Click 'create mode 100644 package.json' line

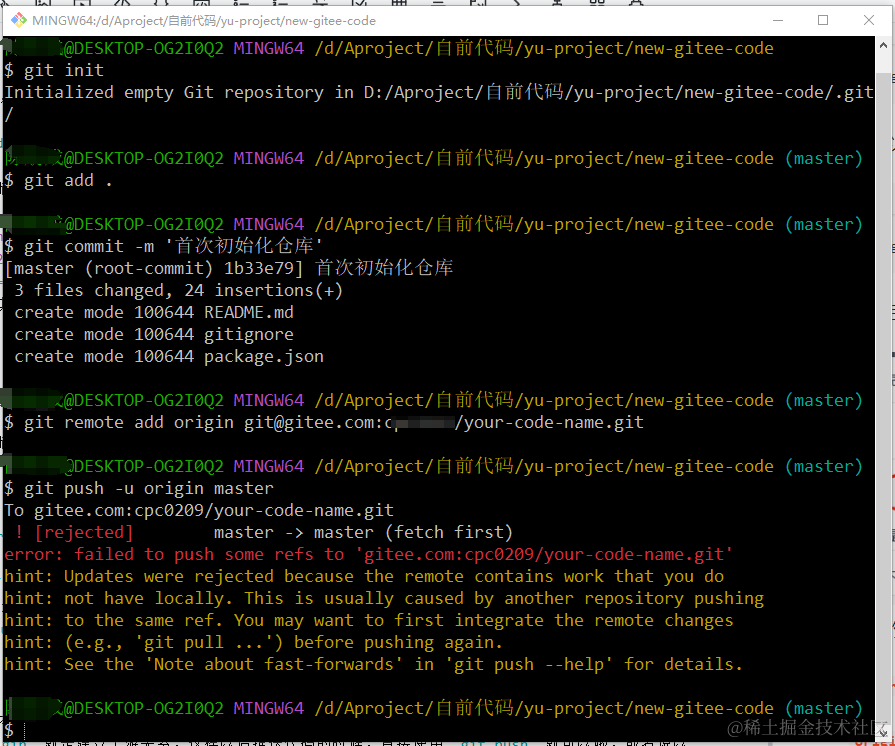[168, 357]
